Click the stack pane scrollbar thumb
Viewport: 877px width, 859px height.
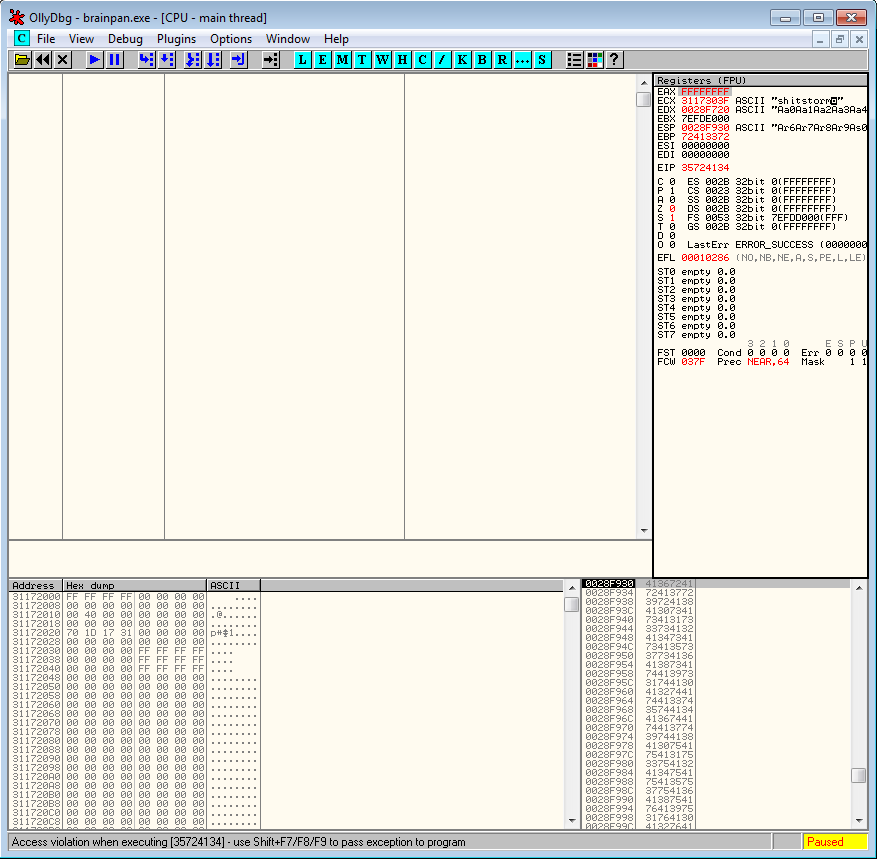pyautogui.click(x=859, y=776)
